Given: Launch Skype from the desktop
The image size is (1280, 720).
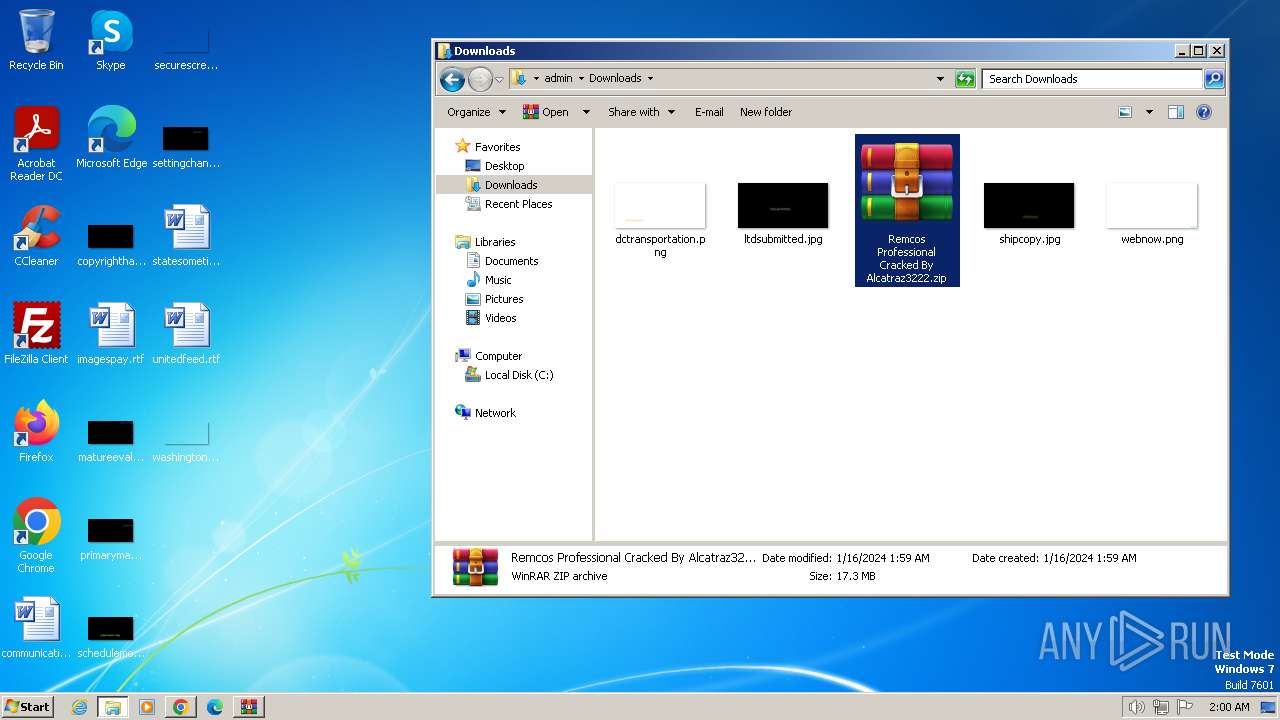Looking at the screenshot, I should tap(110, 40).
